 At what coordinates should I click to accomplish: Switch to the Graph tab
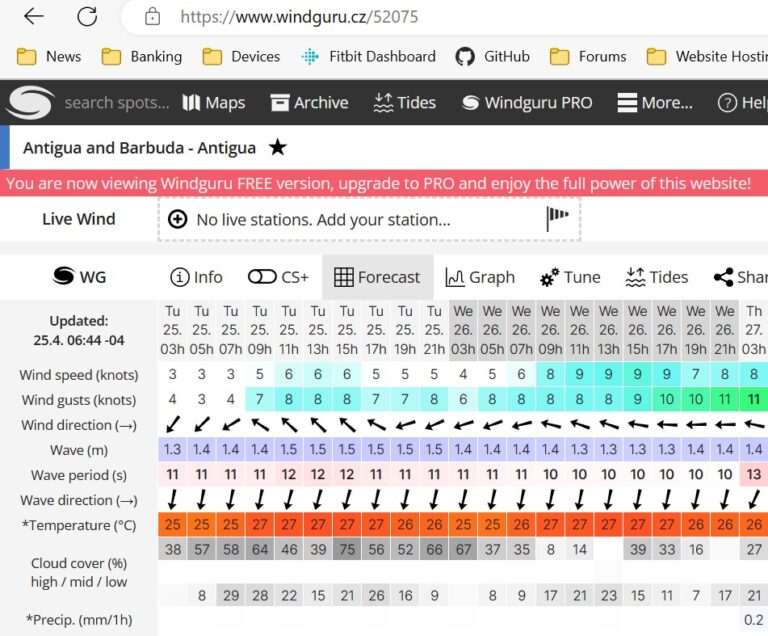[480, 277]
